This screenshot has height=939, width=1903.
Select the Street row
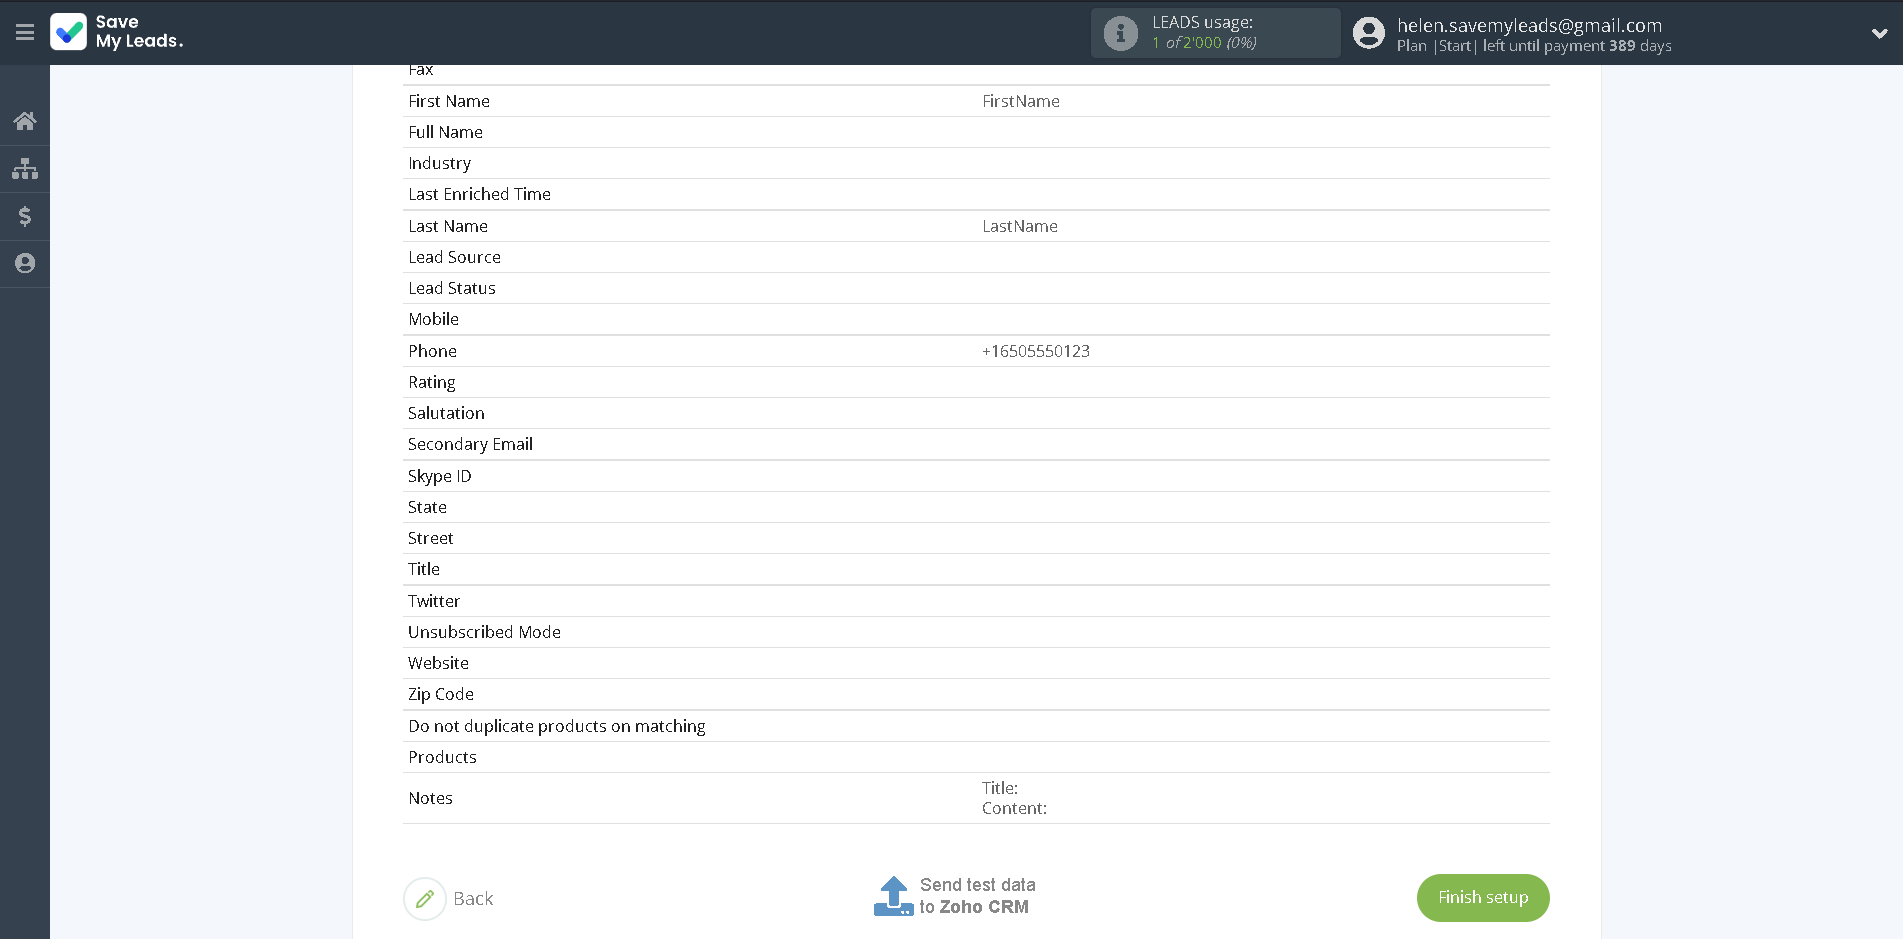[x=976, y=538]
